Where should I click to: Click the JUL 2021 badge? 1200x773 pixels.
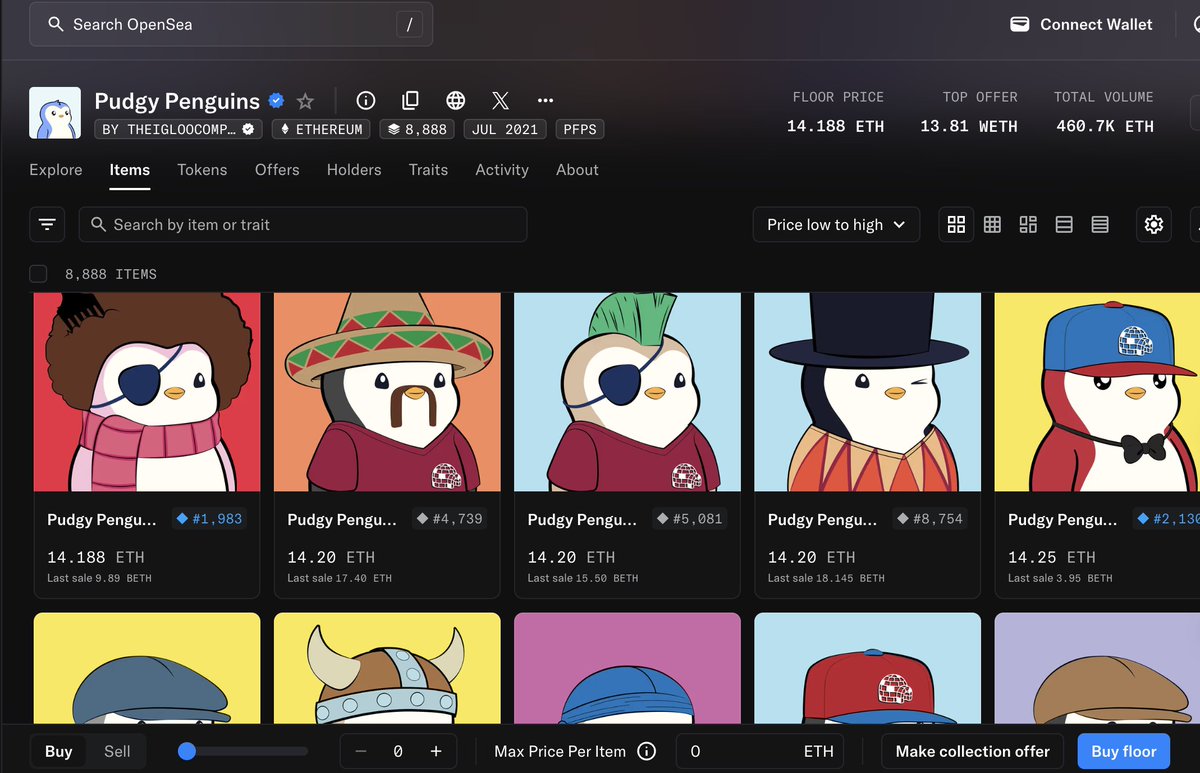(x=505, y=129)
